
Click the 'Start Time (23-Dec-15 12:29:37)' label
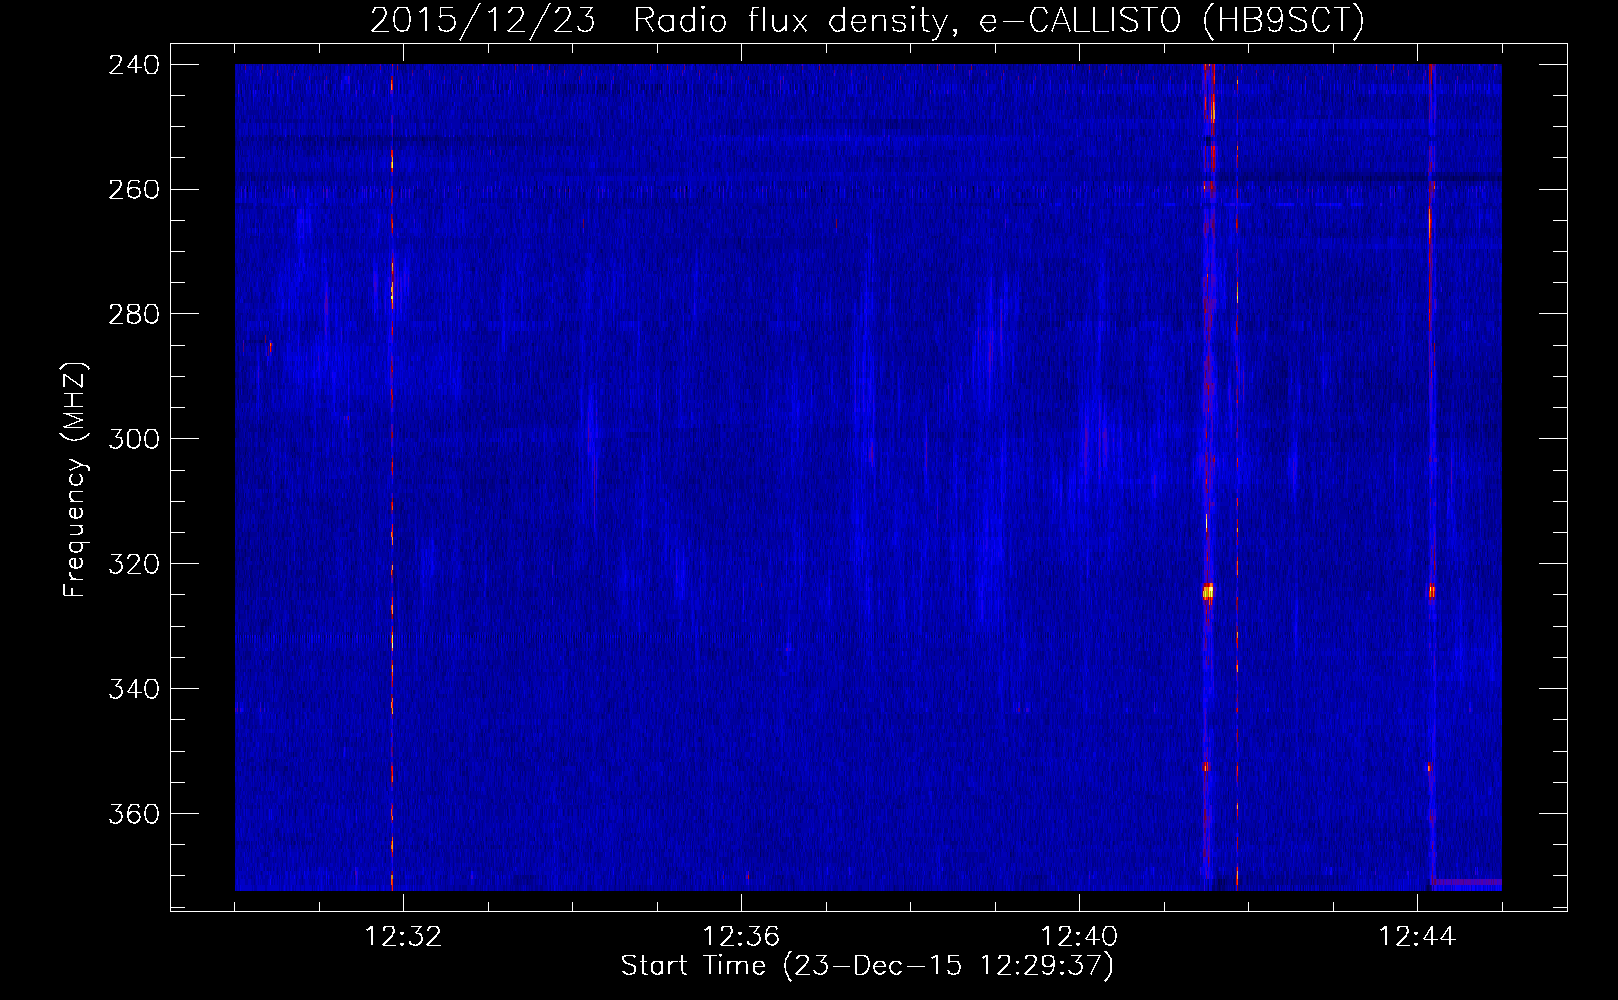867,966
